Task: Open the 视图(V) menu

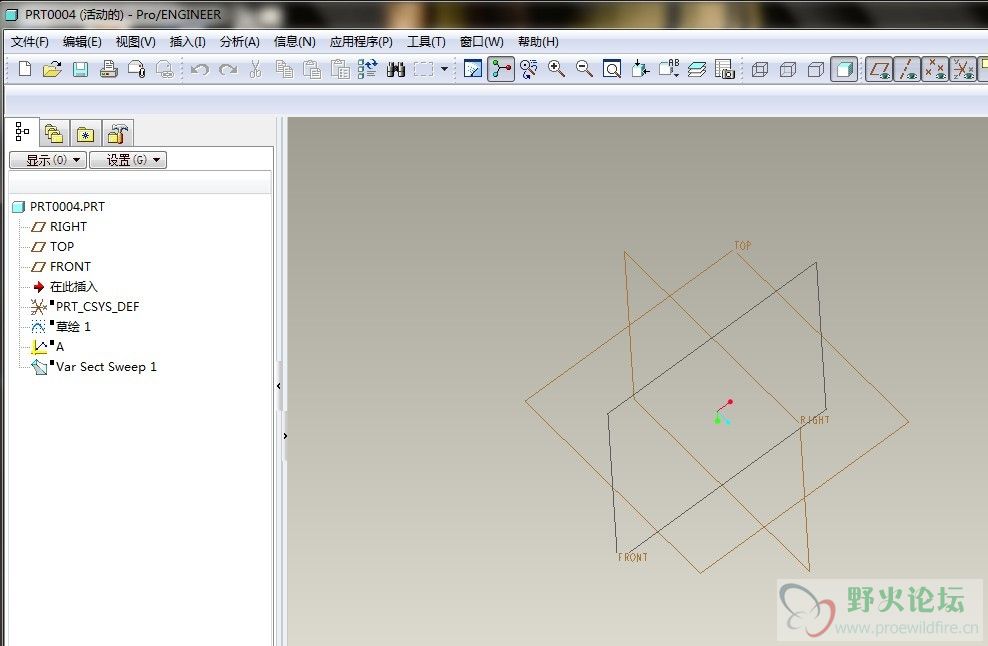Action: coord(135,42)
